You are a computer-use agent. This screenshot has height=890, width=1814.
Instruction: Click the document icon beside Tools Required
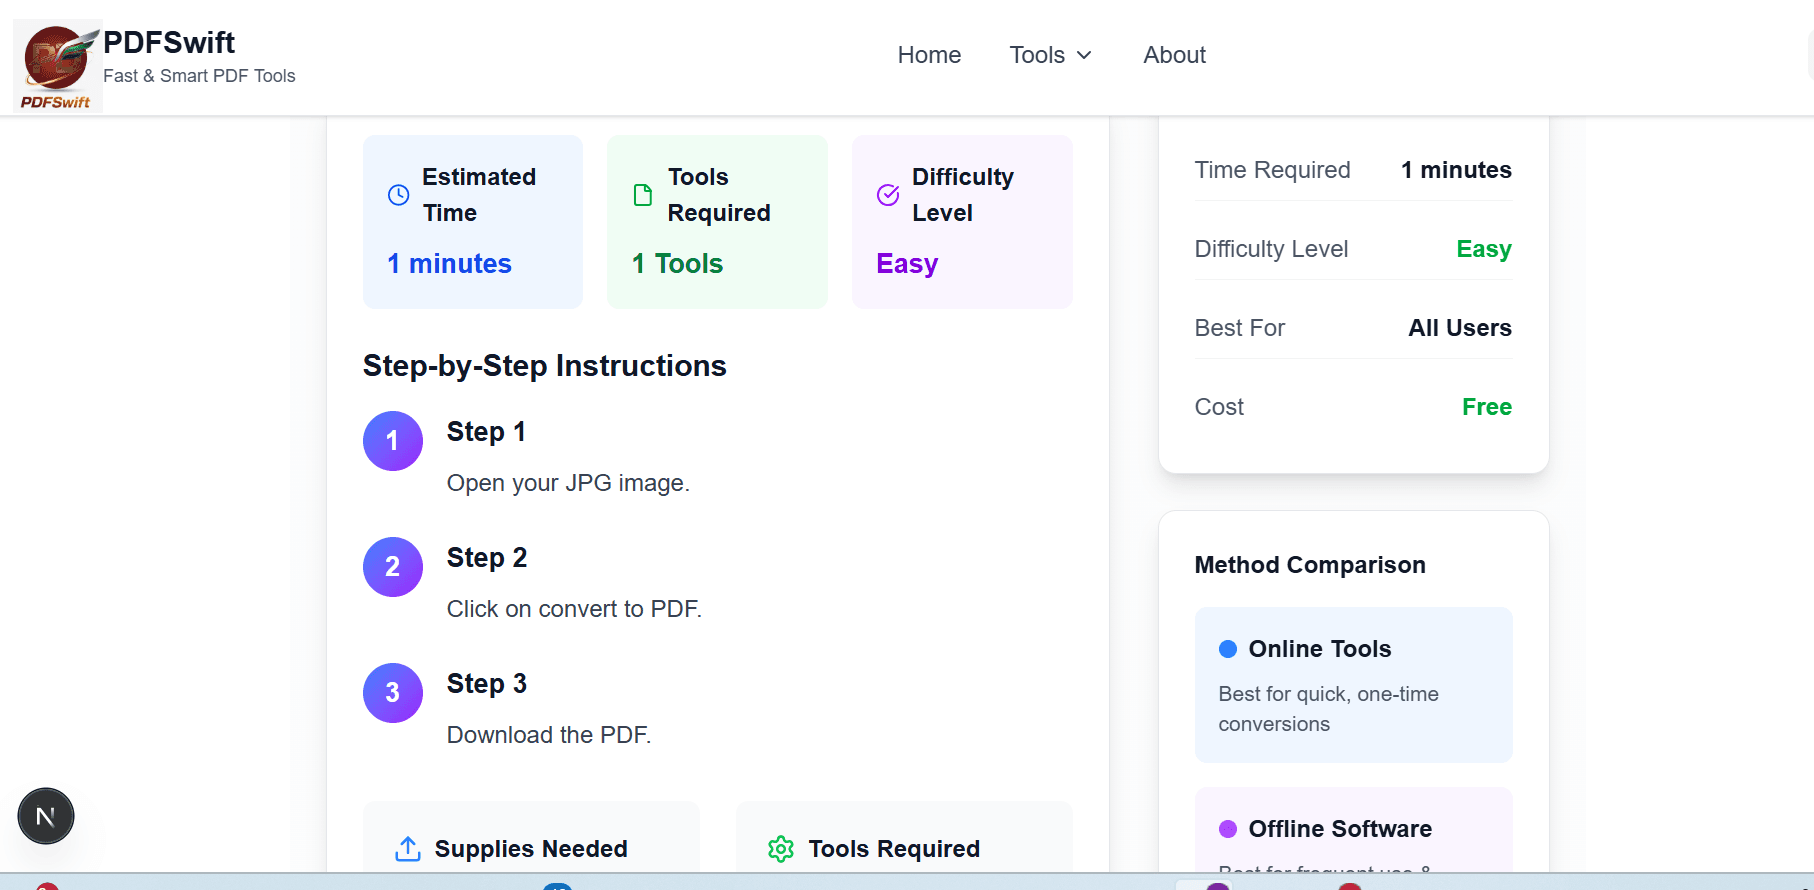643,195
